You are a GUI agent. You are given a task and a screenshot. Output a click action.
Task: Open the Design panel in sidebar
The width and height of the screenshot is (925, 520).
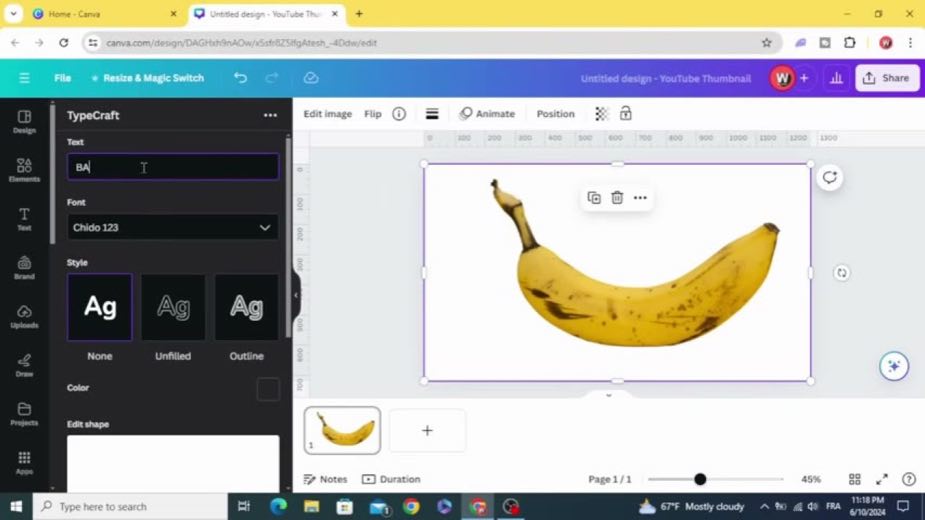click(x=24, y=122)
